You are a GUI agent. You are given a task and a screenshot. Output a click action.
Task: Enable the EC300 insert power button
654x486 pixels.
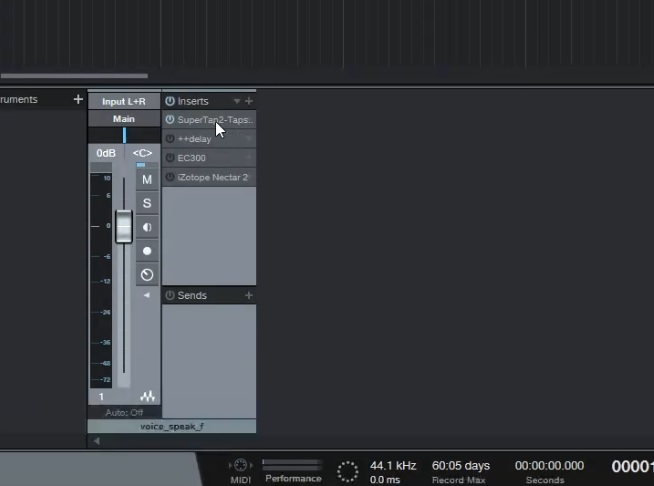coord(170,158)
